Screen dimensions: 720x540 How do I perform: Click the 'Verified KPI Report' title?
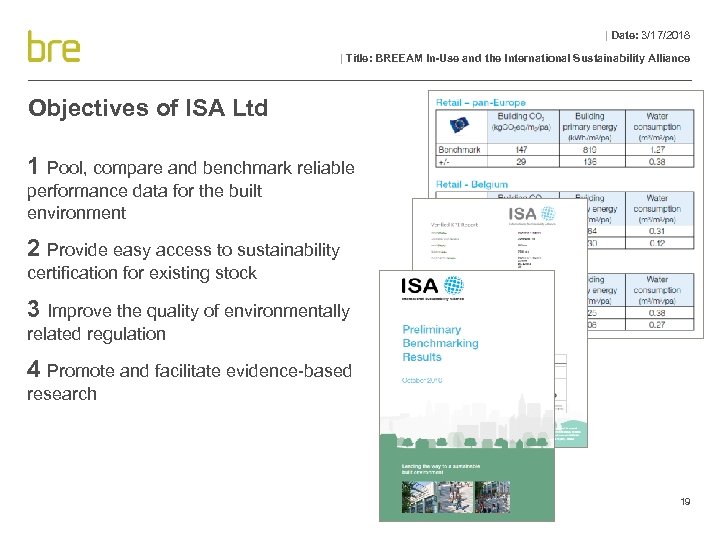[454, 225]
